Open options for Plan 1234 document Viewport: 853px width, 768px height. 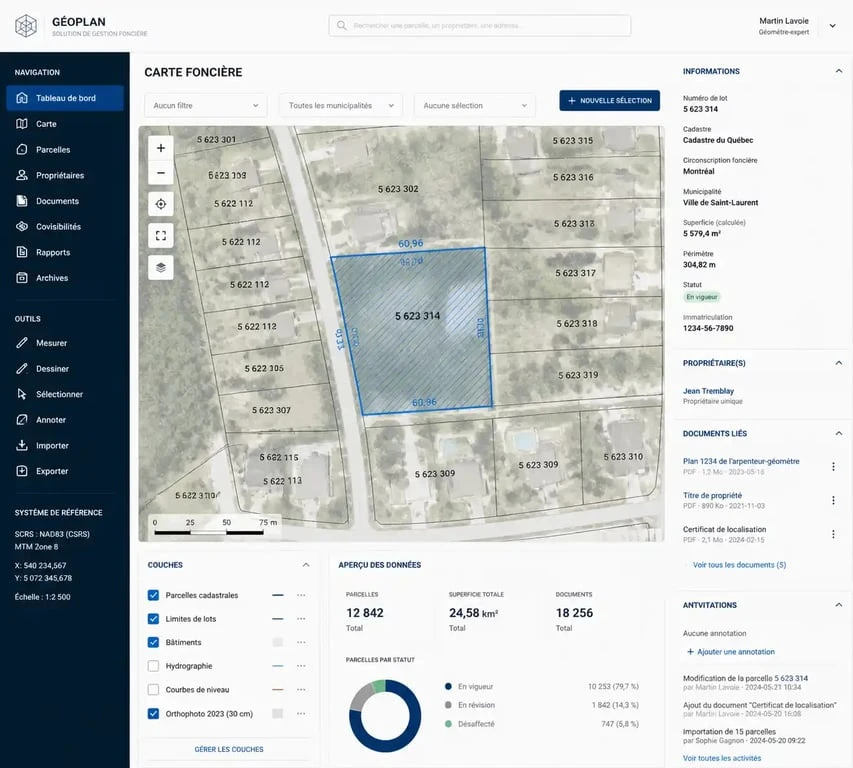click(833, 466)
